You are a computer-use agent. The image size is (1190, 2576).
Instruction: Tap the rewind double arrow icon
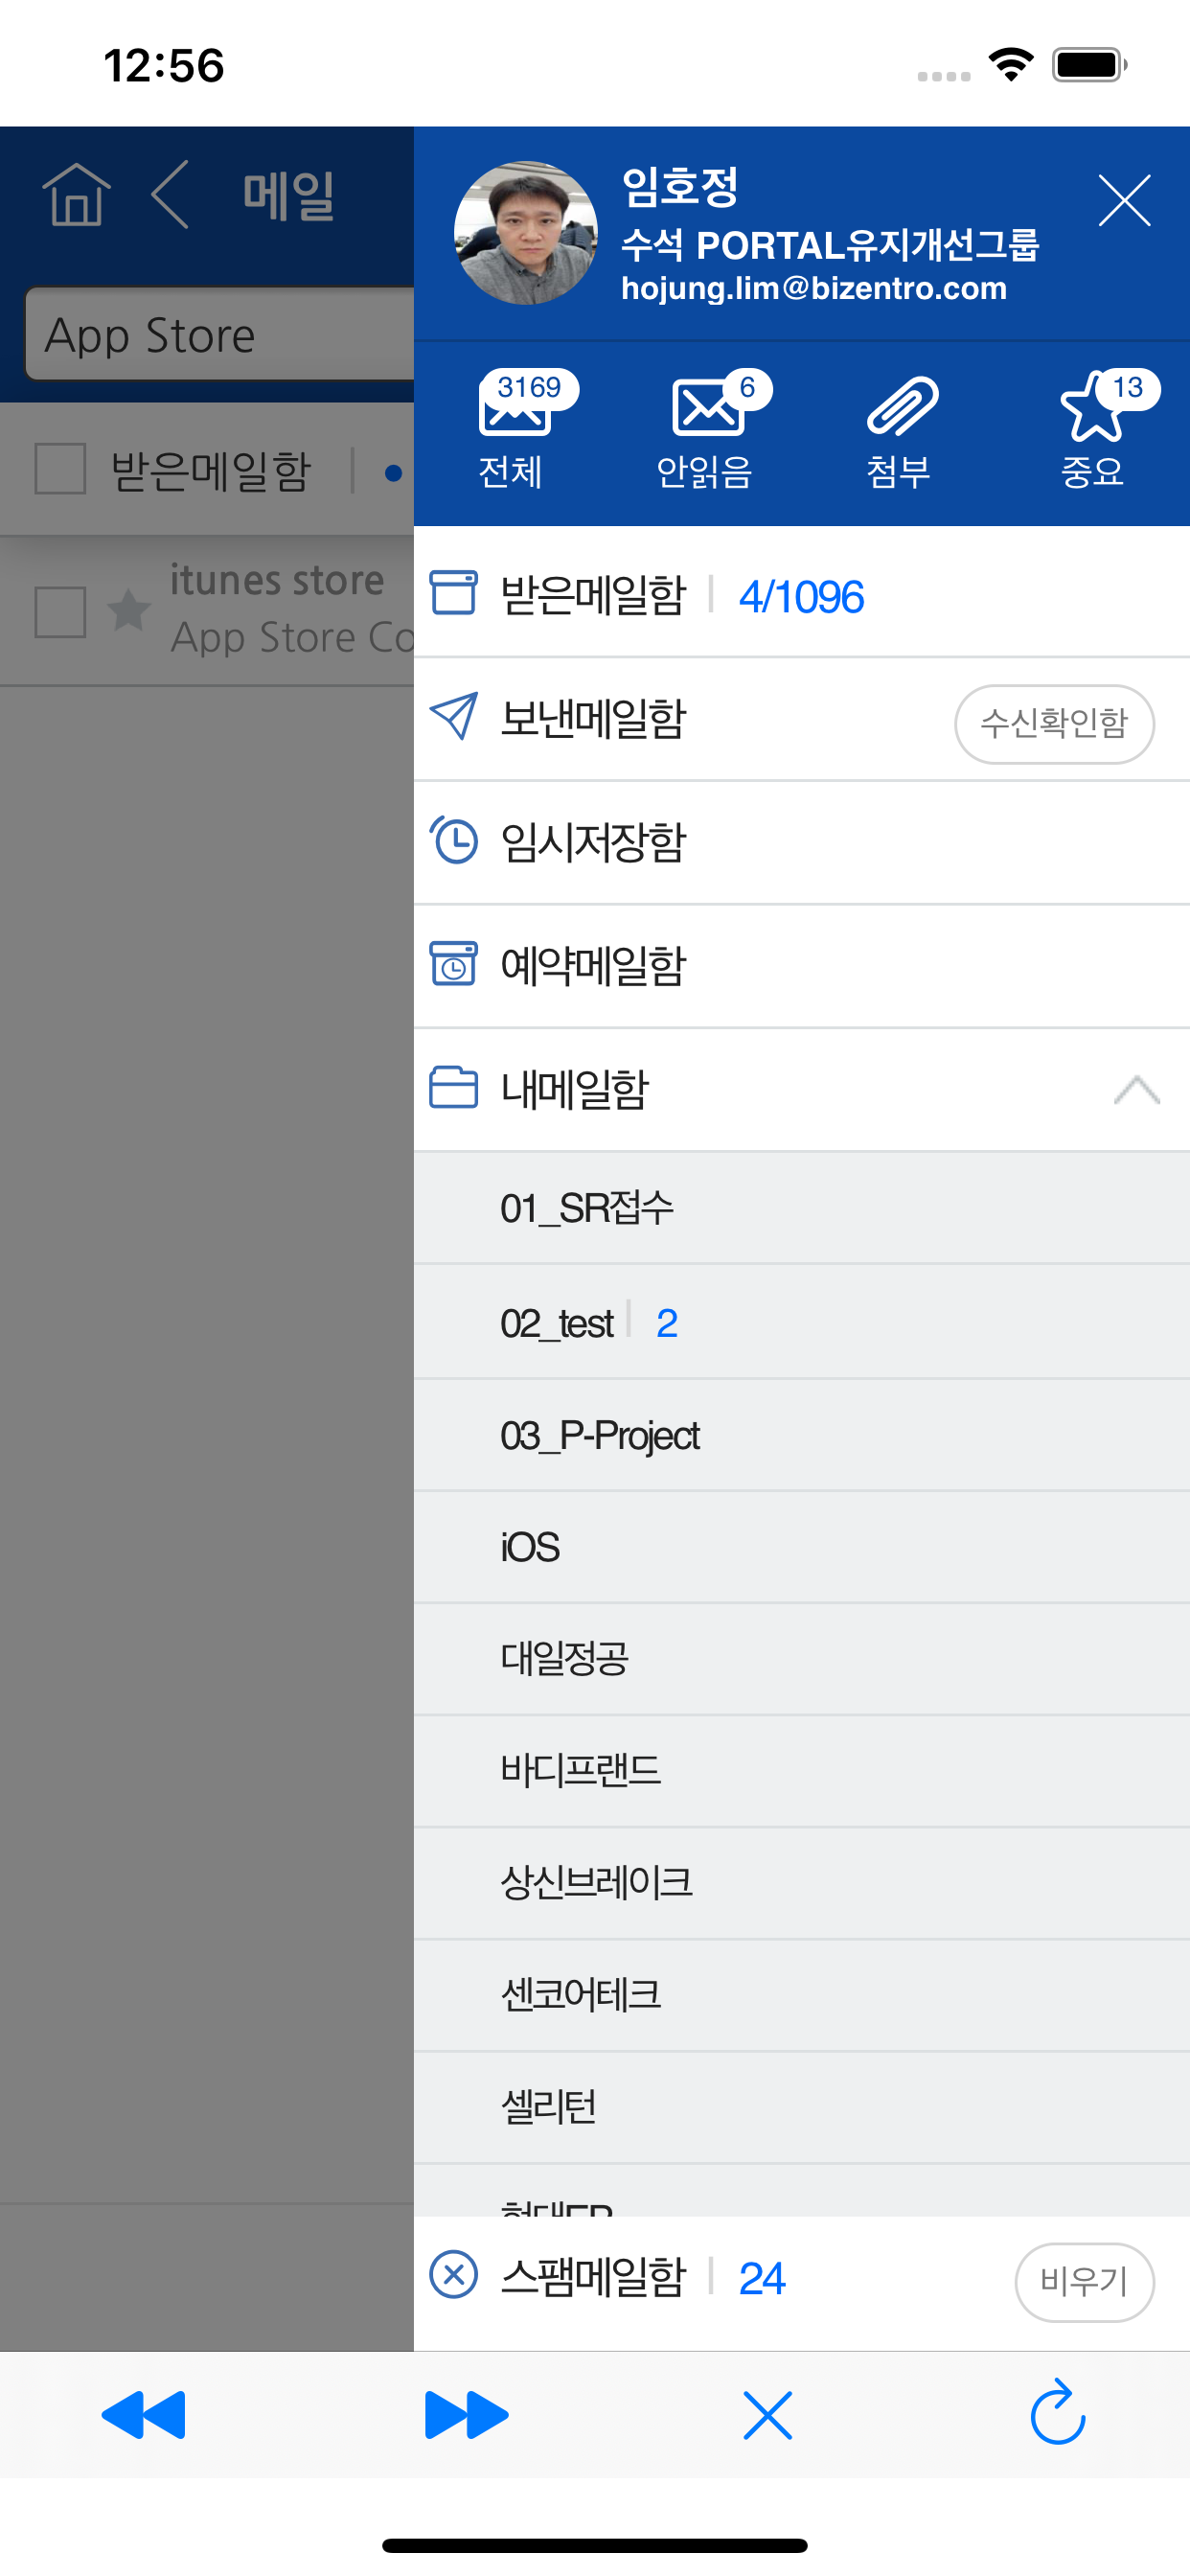point(144,2415)
